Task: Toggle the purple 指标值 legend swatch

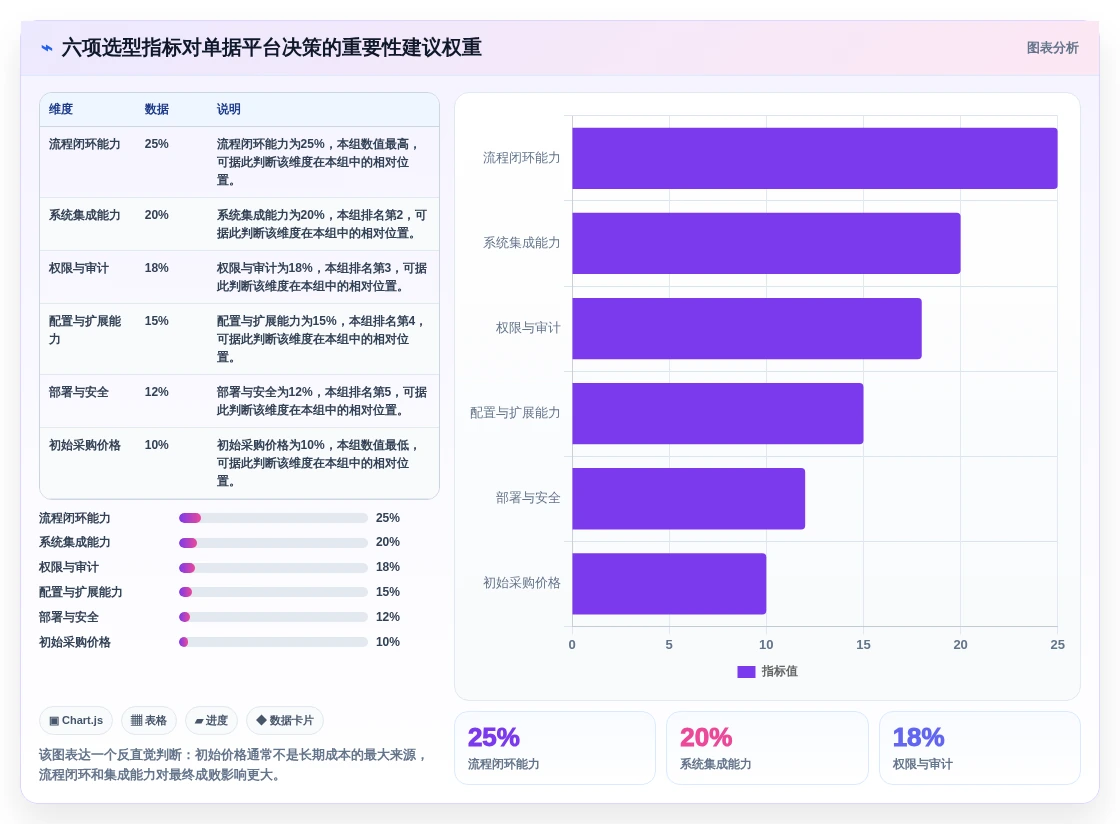Action: pos(746,672)
